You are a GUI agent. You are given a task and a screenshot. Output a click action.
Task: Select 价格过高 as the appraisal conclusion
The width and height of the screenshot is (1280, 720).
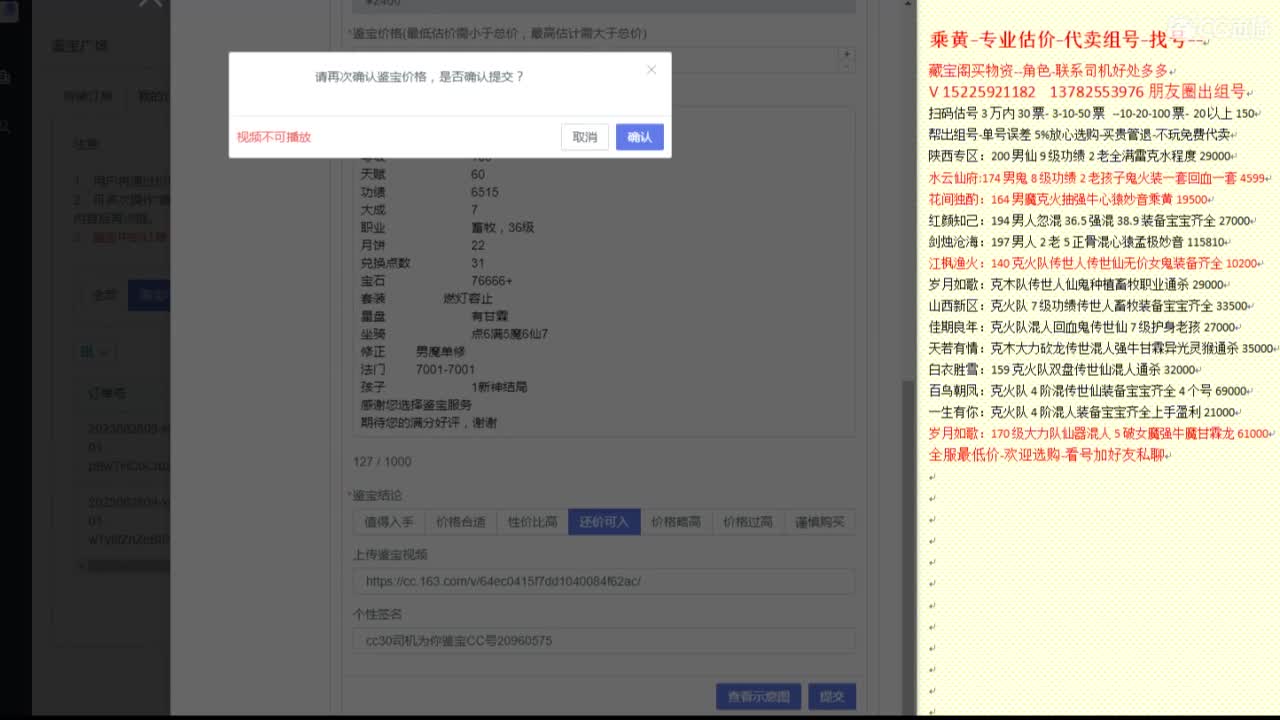(748, 522)
